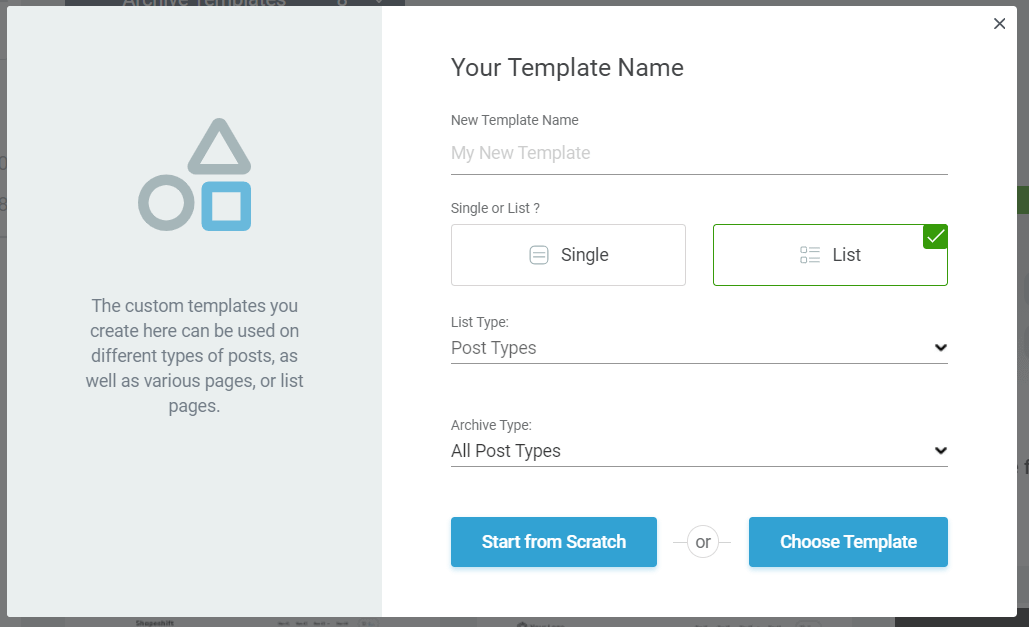The image size is (1029, 627).
Task: Click the blue square shape illustration
Action: 226,206
